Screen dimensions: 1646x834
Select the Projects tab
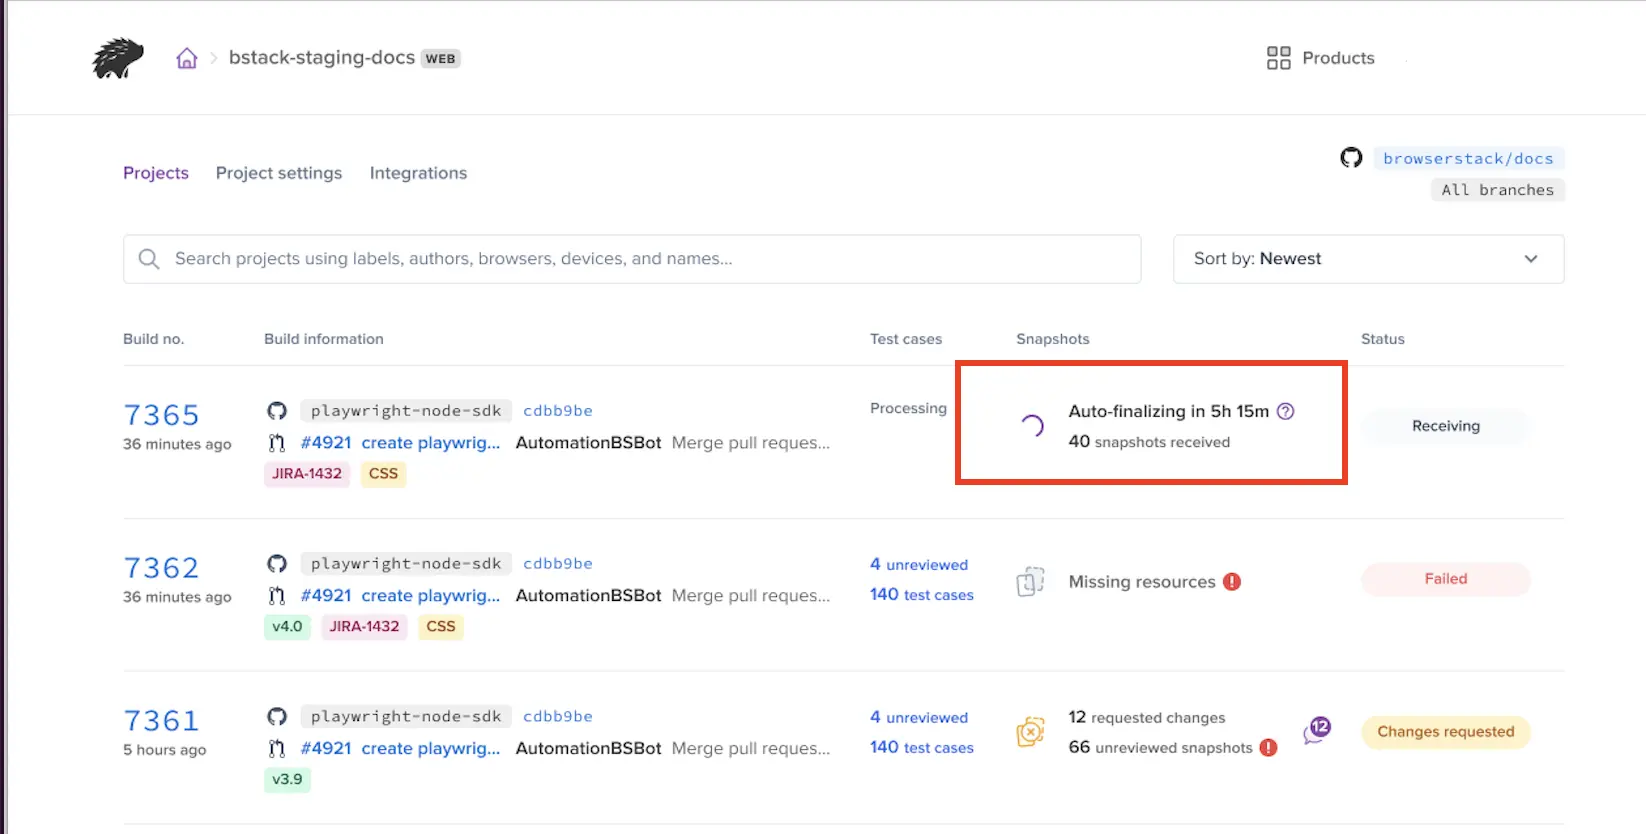[x=155, y=173]
